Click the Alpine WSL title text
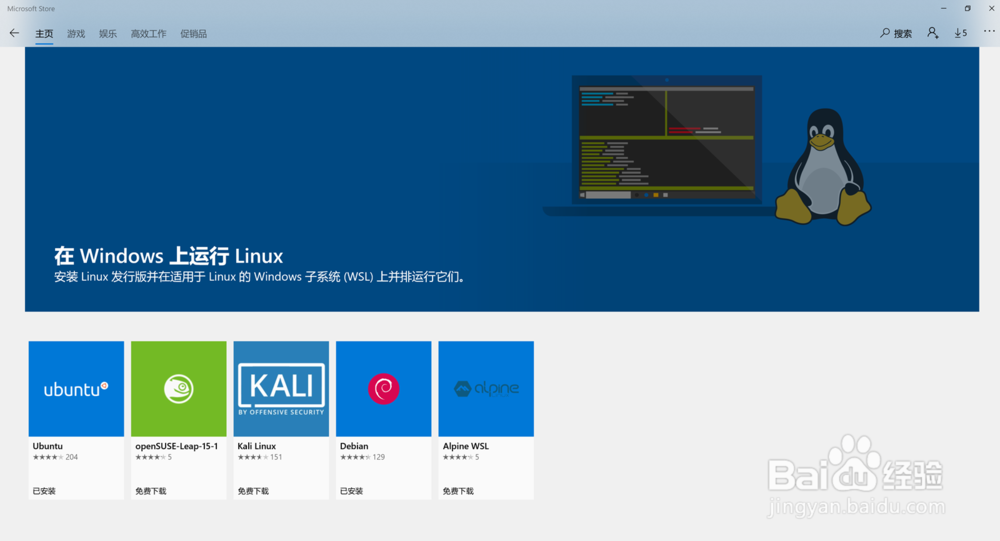The width and height of the screenshot is (1000, 541). coord(466,446)
